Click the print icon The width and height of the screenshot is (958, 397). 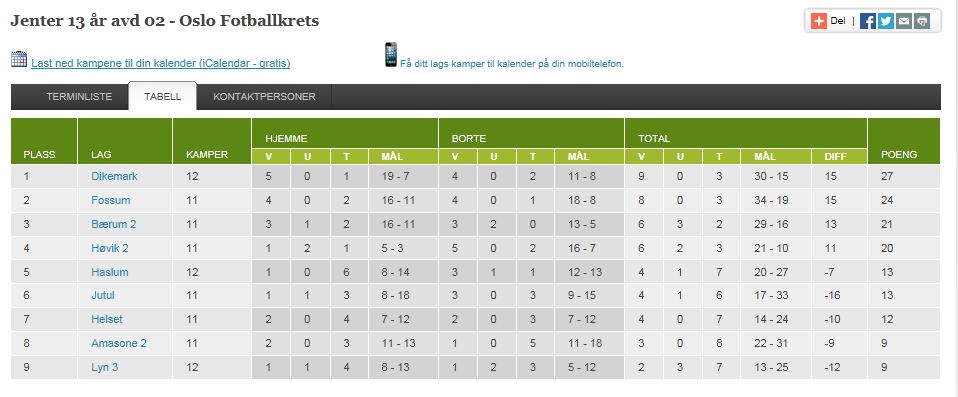click(922, 21)
